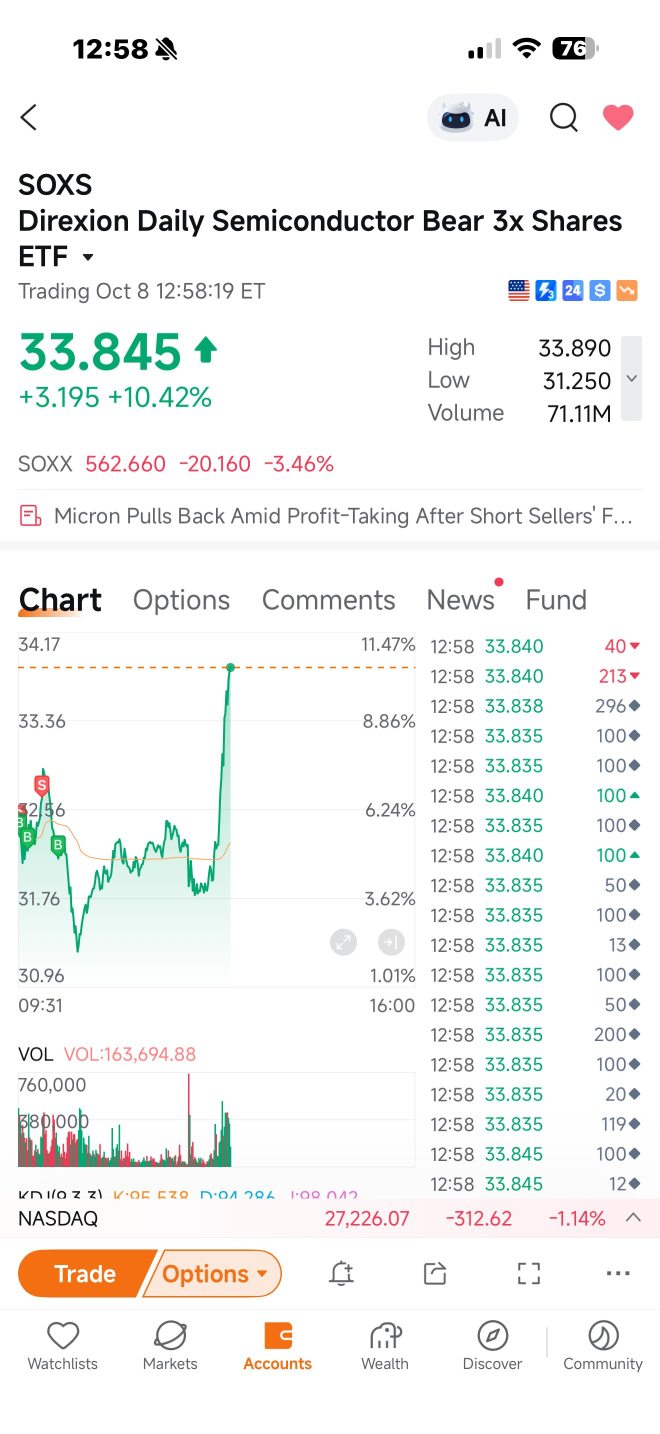
Task: Tap the orange Trade button
Action: pyautogui.click(x=85, y=1274)
